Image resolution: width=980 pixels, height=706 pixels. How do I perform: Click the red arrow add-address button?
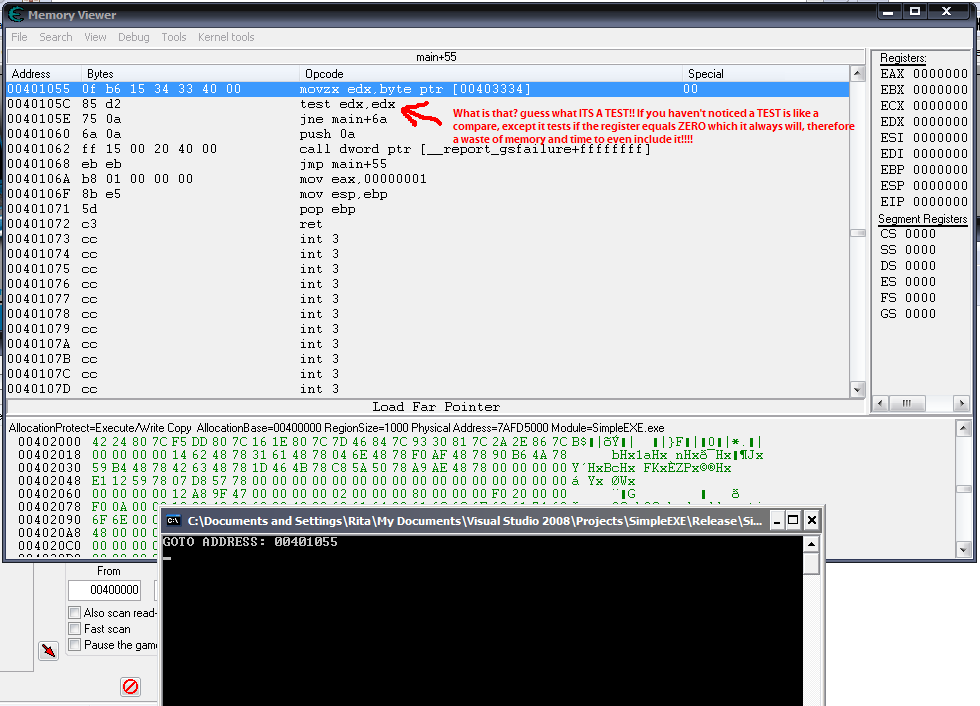click(48, 651)
